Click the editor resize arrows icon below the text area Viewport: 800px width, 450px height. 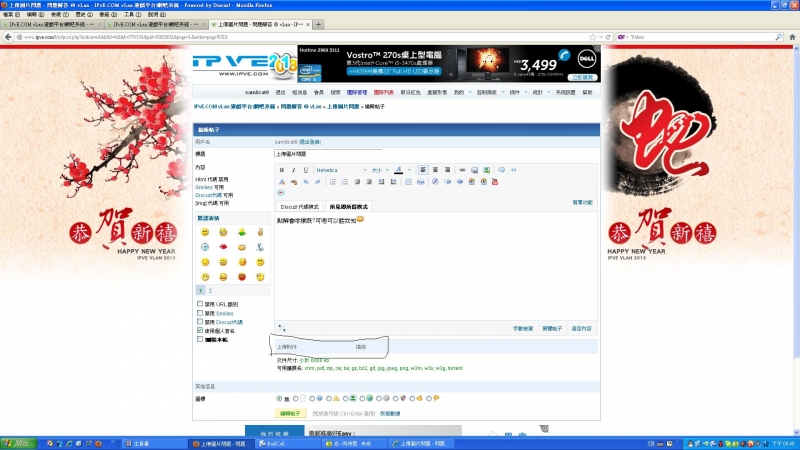282,328
